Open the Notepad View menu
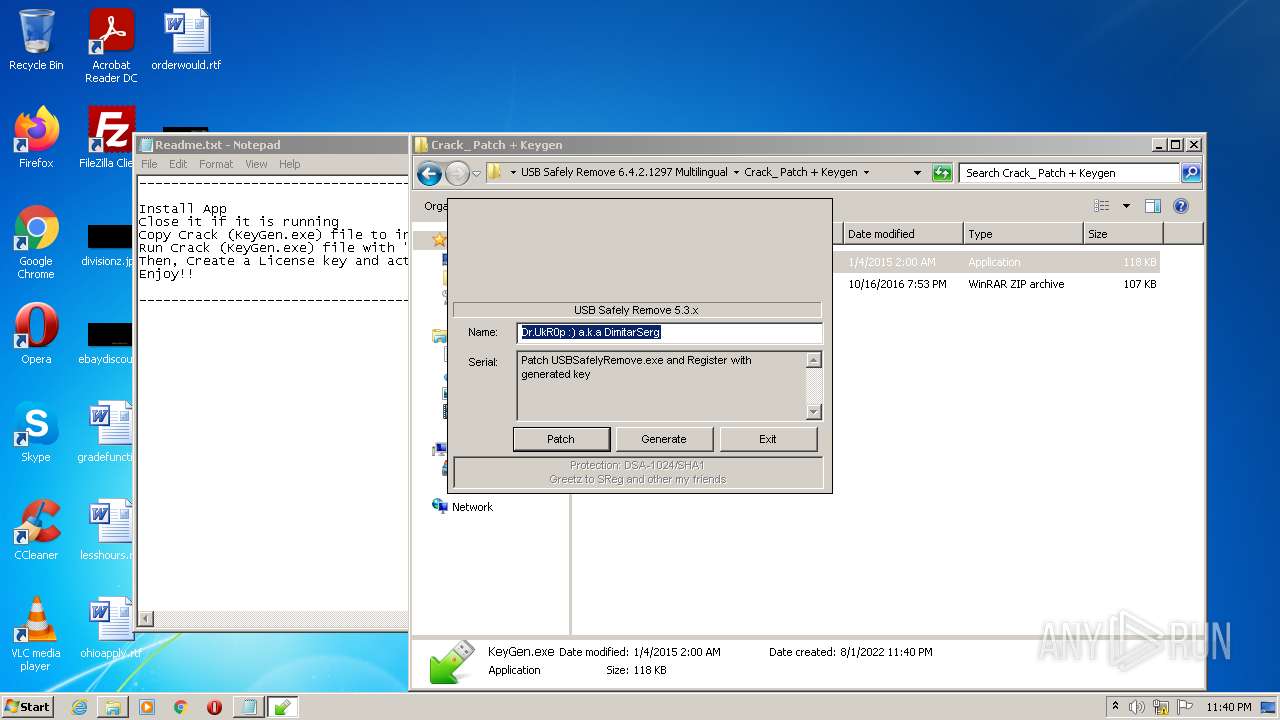Screen dimensions: 1280x720 click(x=256, y=164)
